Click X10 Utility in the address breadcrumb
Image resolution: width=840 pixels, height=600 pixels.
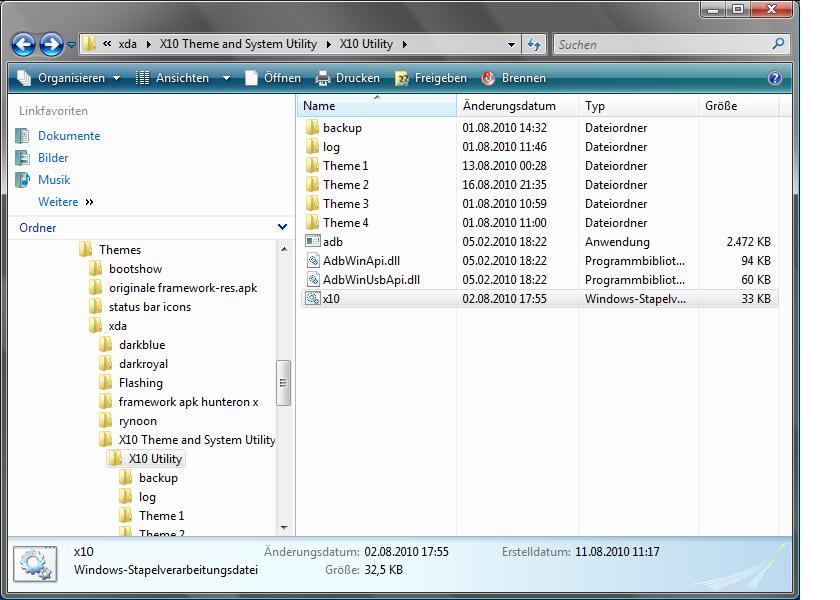click(366, 44)
